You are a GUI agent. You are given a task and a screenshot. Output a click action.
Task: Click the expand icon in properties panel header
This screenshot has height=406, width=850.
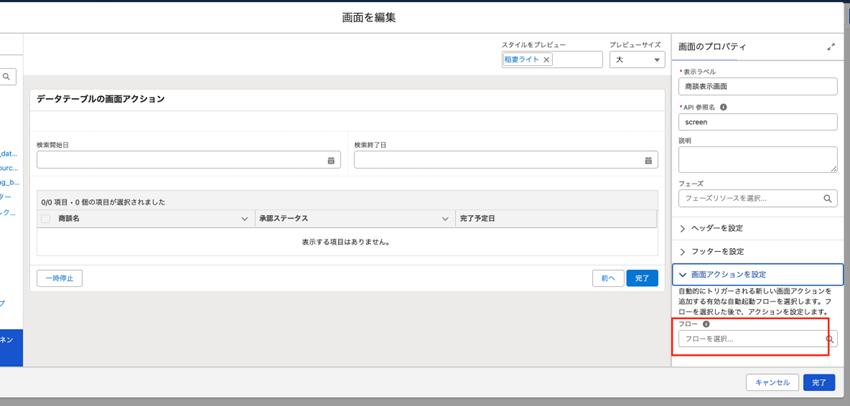point(831,47)
